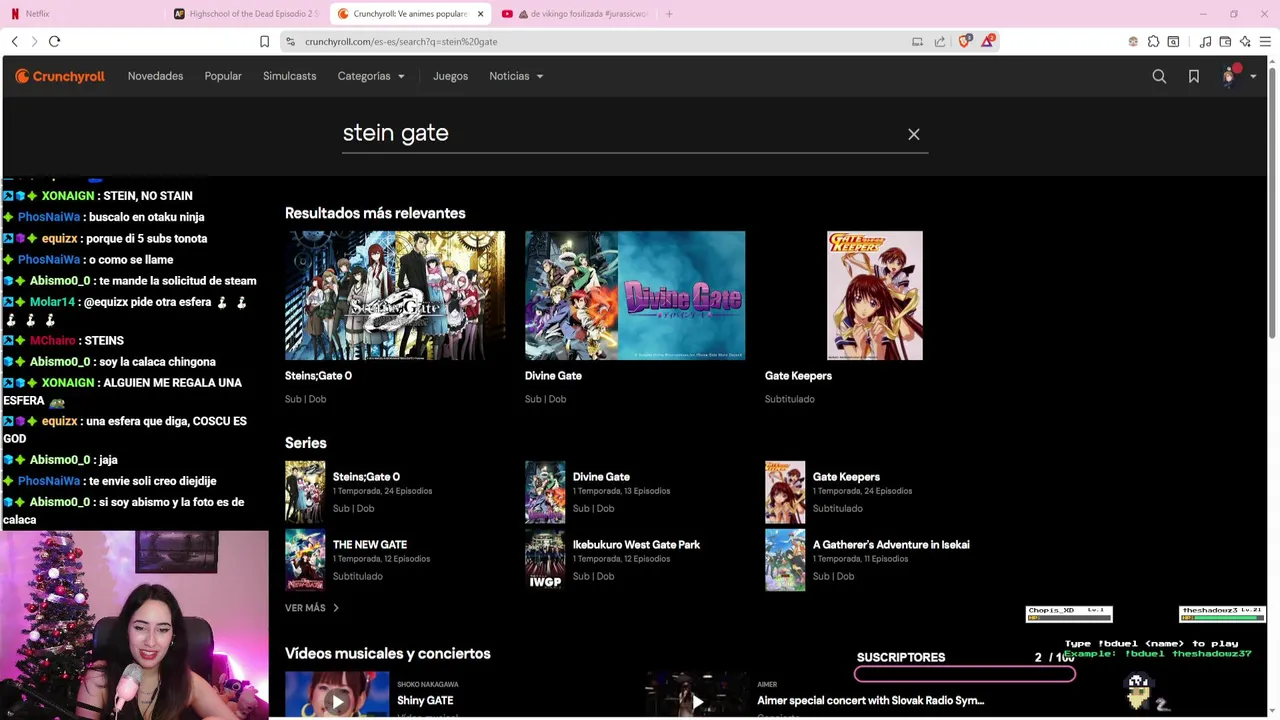Open Gate Keepers in the Series list
Viewport: 1280px width, 720px height.
846,477
